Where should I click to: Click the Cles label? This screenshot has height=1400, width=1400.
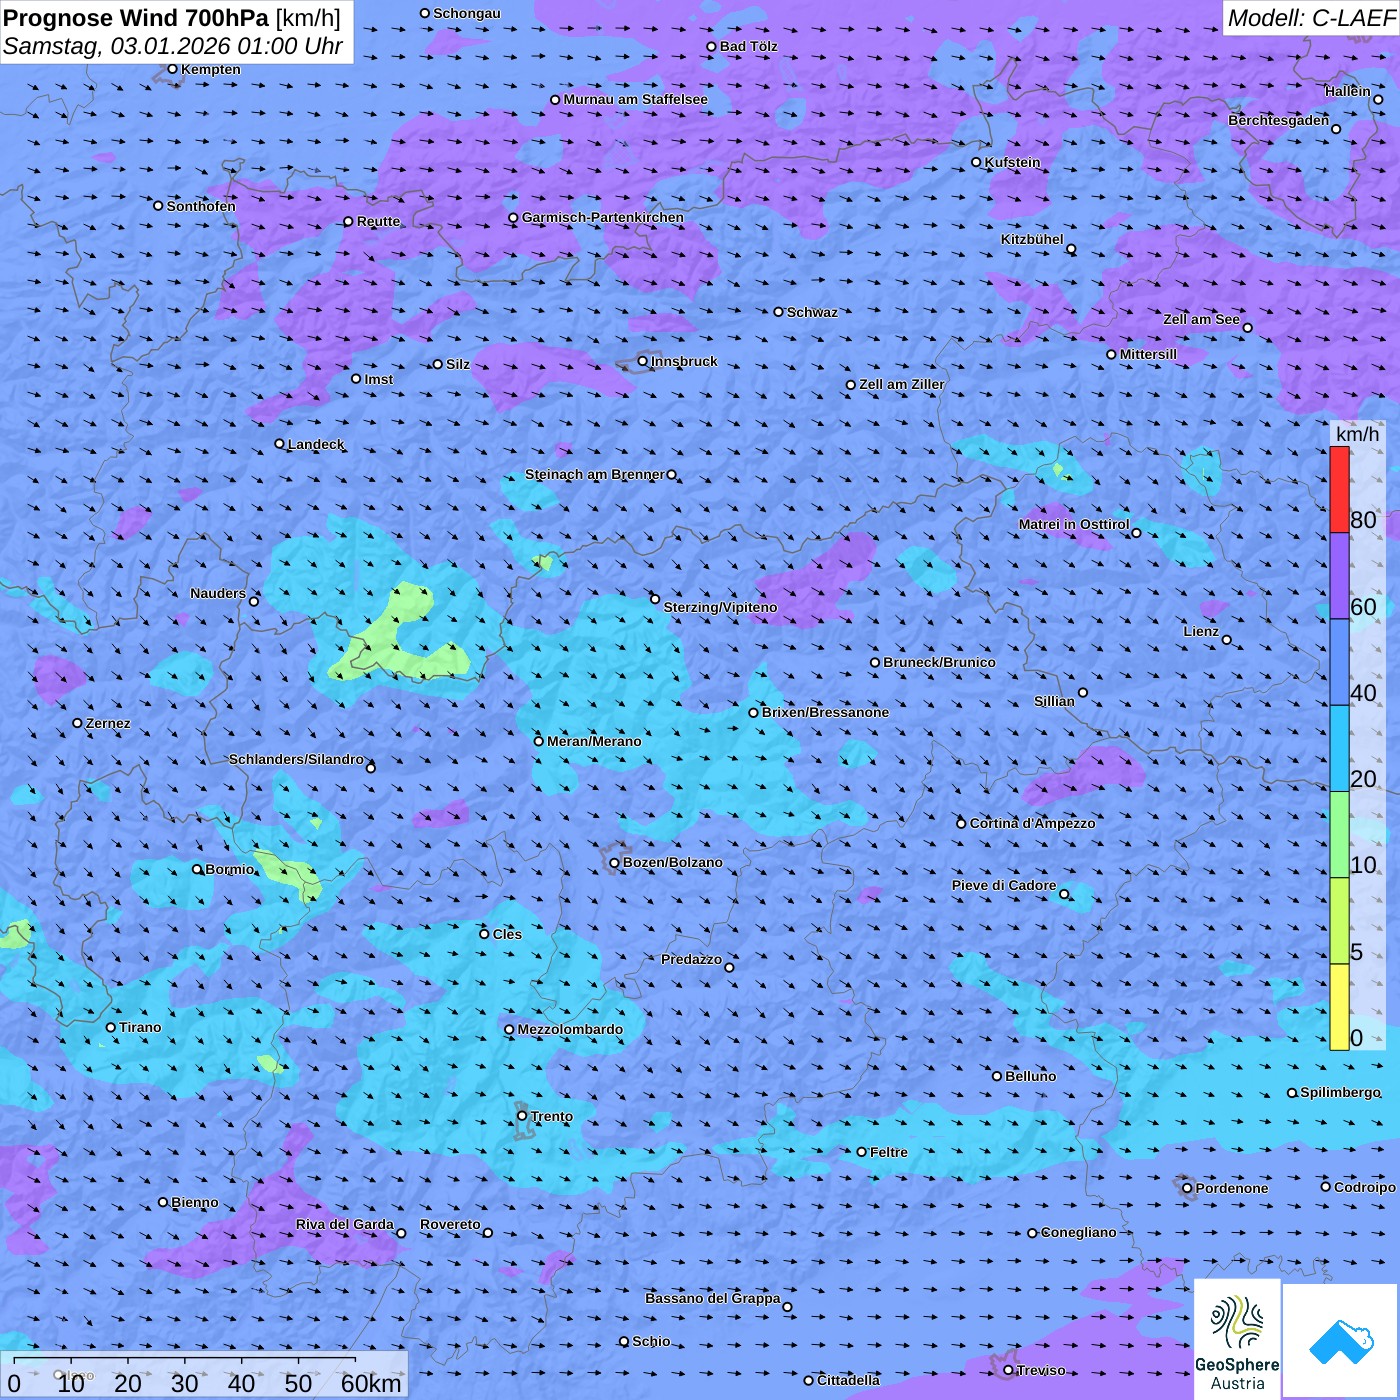click(x=507, y=934)
